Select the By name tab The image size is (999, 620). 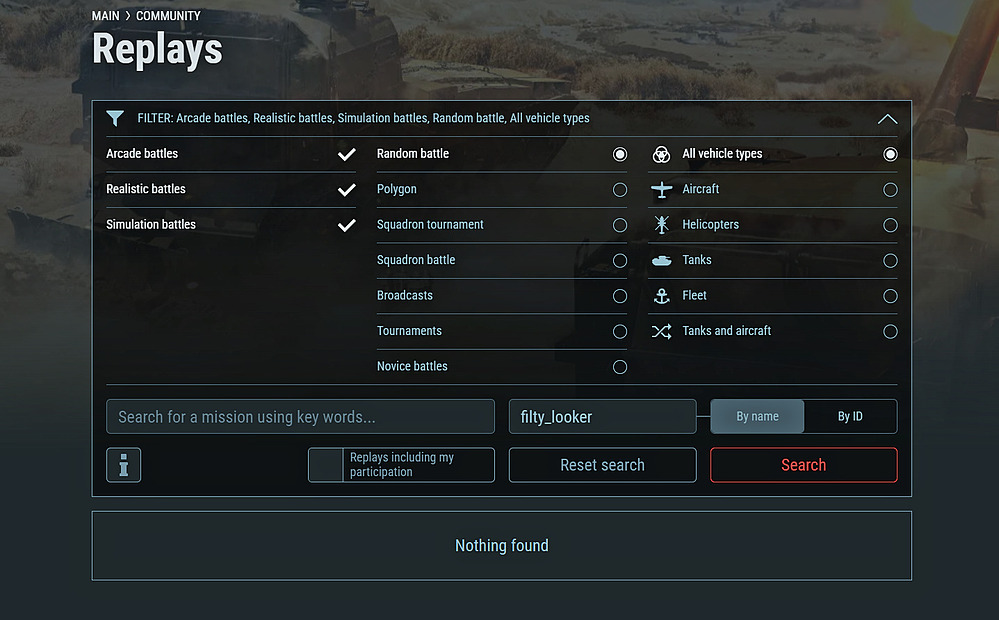pyautogui.click(x=757, y=417)
